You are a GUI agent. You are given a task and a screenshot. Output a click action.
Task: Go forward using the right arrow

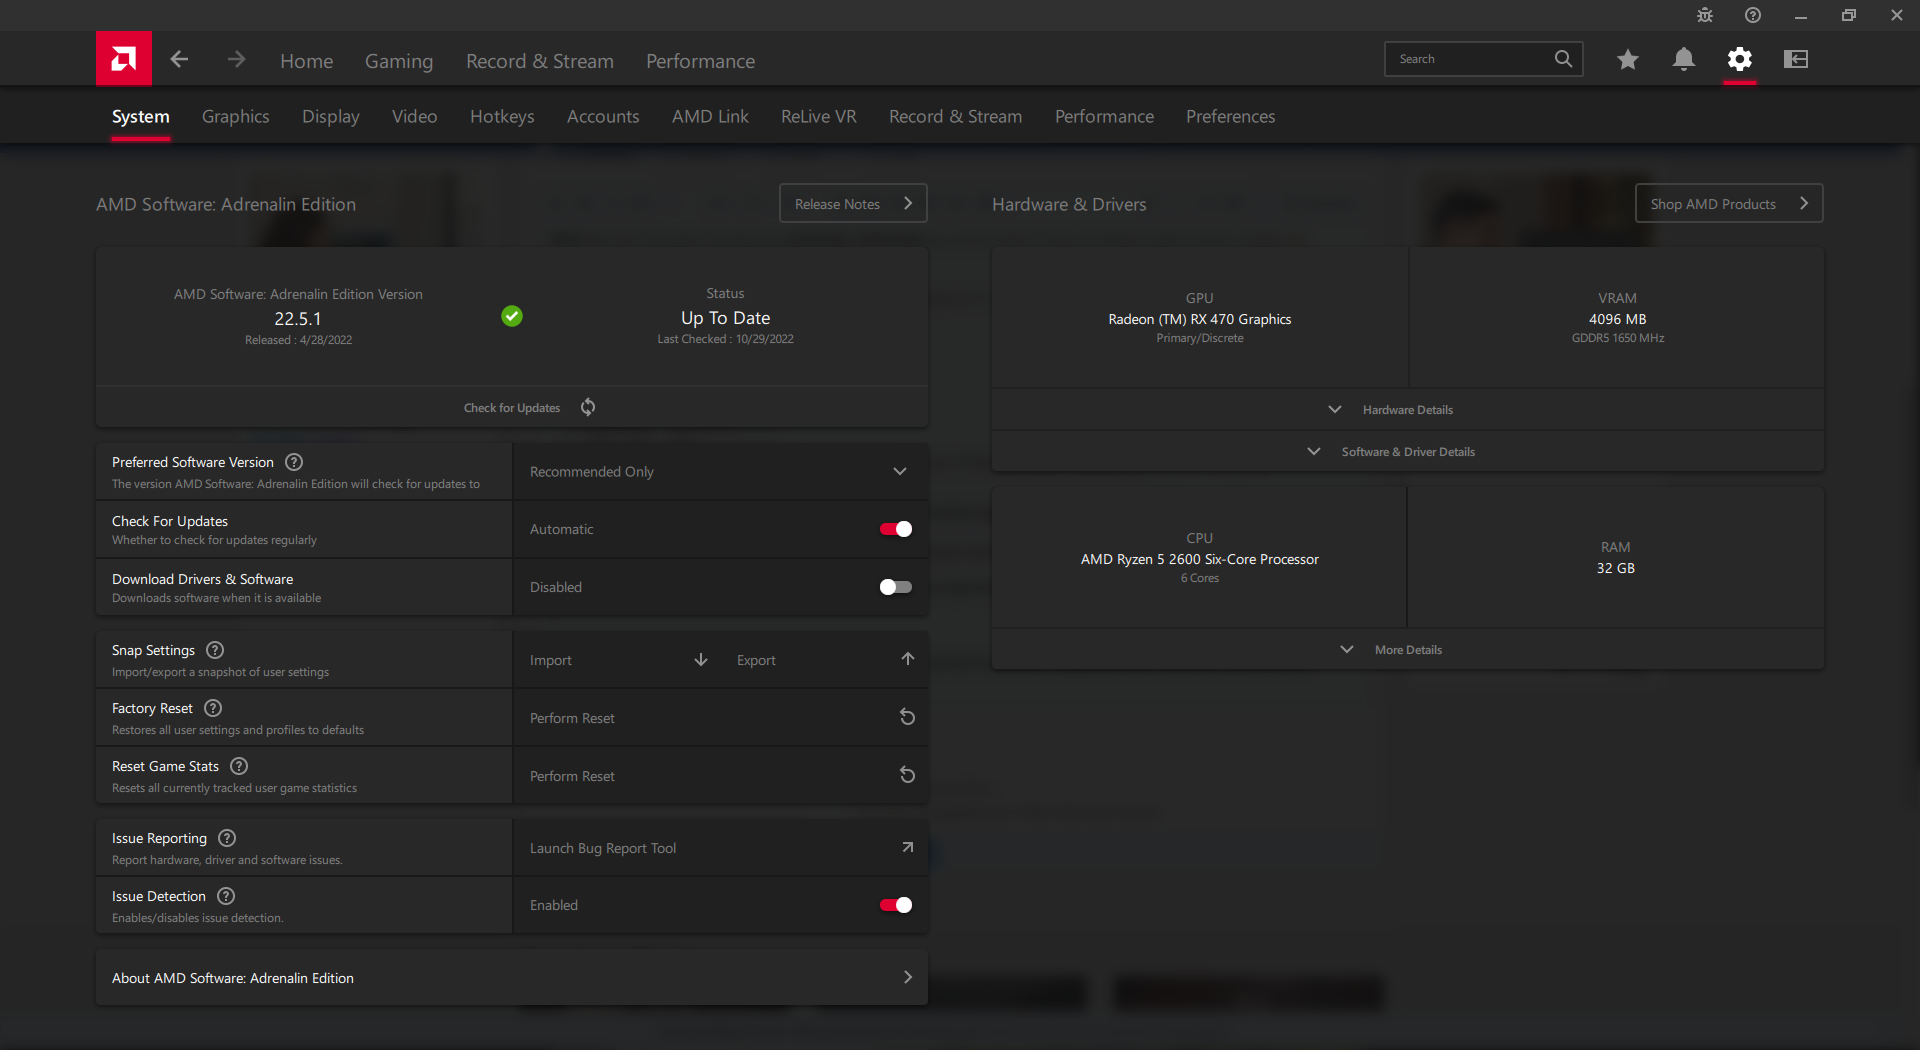236,60
